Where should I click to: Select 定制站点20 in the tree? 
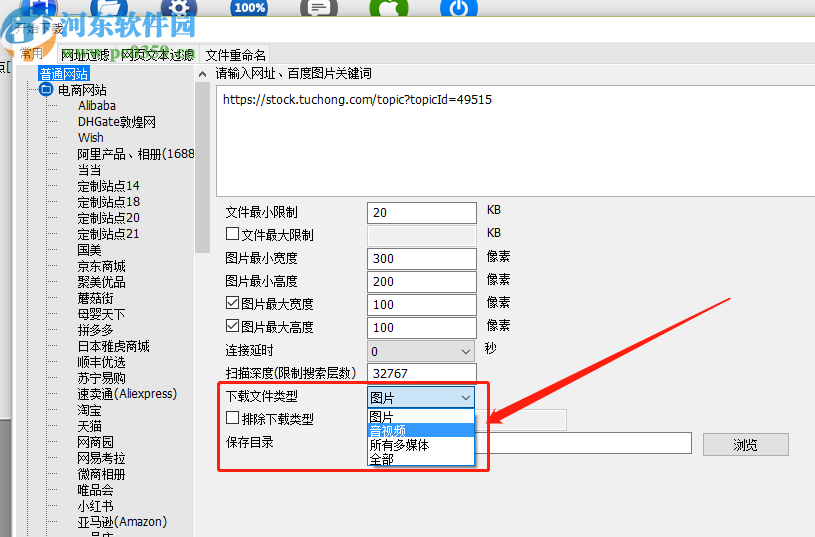click(x=109, y=218)
